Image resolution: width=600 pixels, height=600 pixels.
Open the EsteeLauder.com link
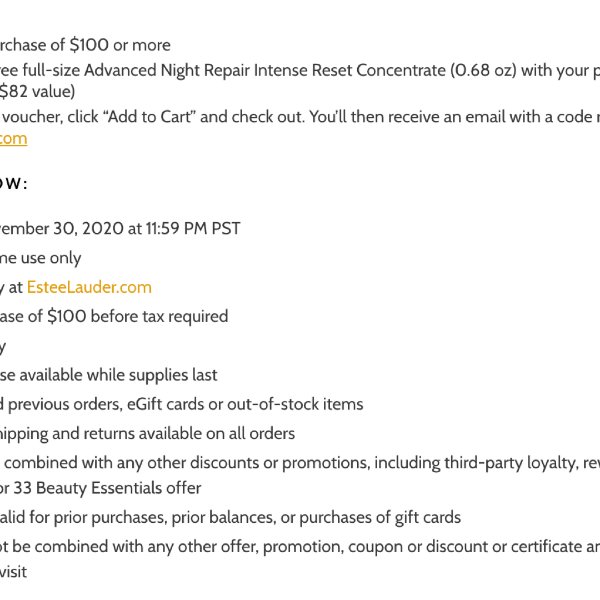89,287
